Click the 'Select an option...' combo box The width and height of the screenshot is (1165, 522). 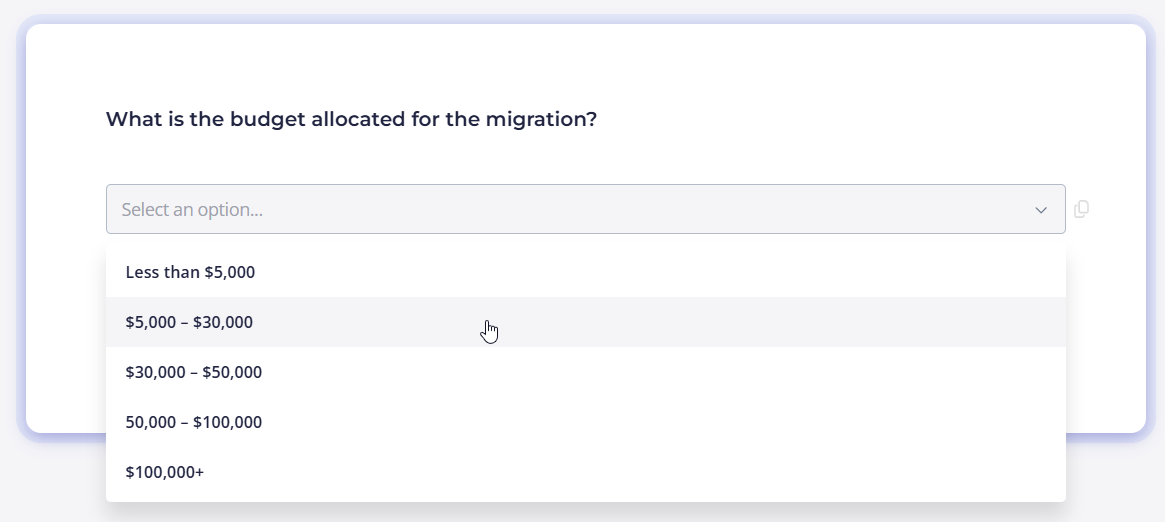[x=585, y=209]
